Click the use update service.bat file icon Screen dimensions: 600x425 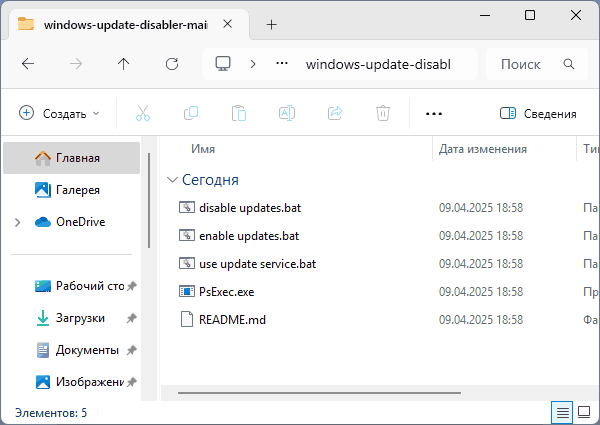[x=187, y=264]
